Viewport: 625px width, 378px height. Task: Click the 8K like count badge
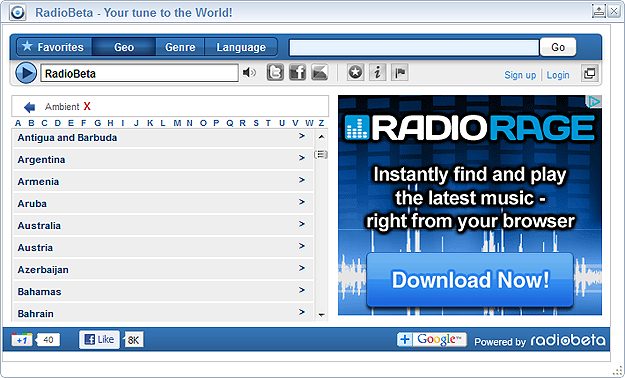(x=134, y=340)
